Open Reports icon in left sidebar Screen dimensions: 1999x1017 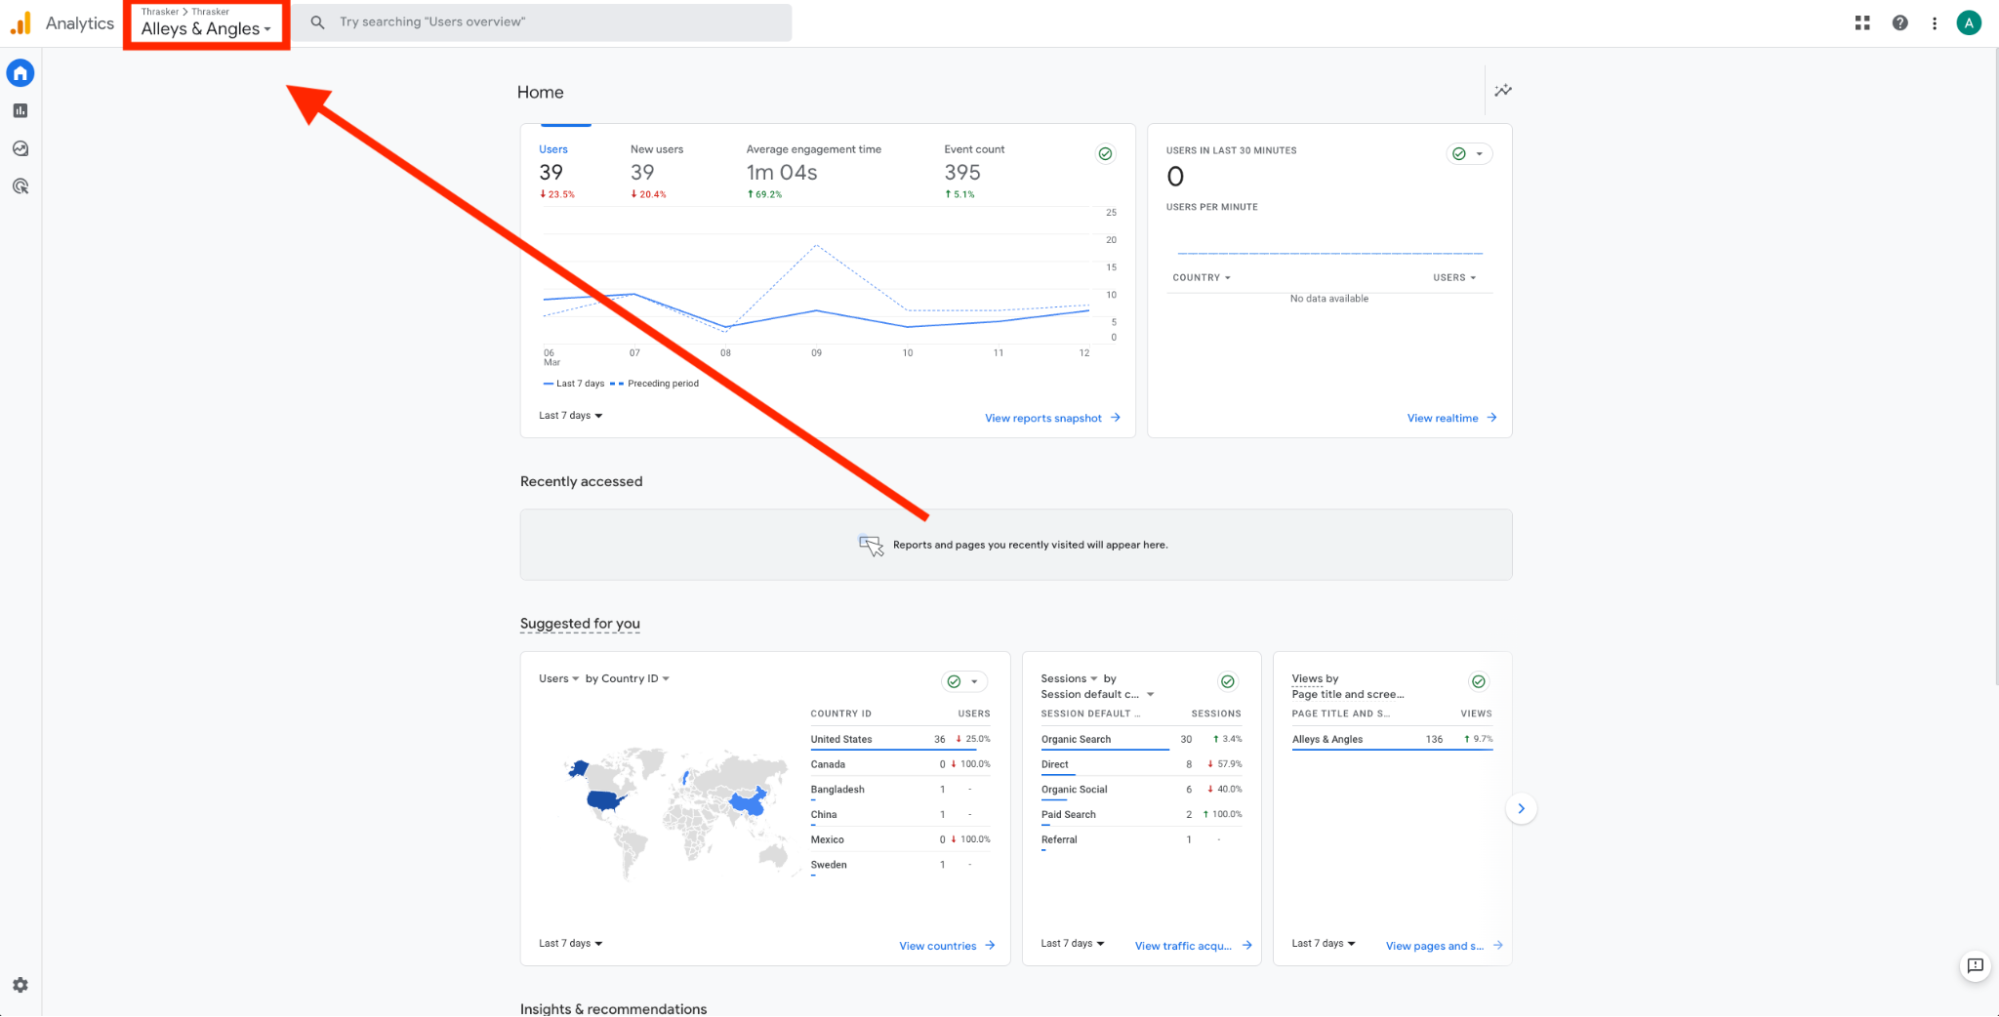point(20,111)
